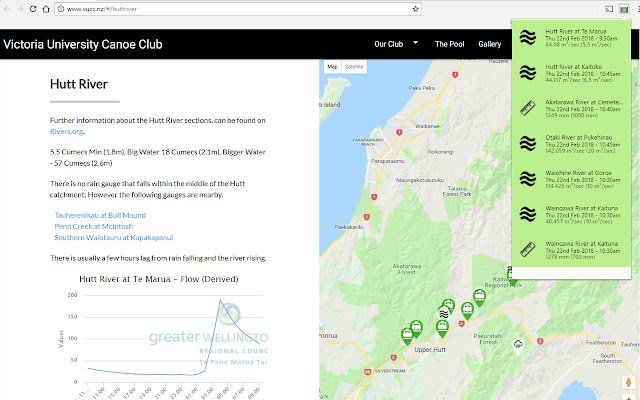Click the browser forward arrow
The width and height of the screenshot is (640, 400).
click(x=20, y=9)
